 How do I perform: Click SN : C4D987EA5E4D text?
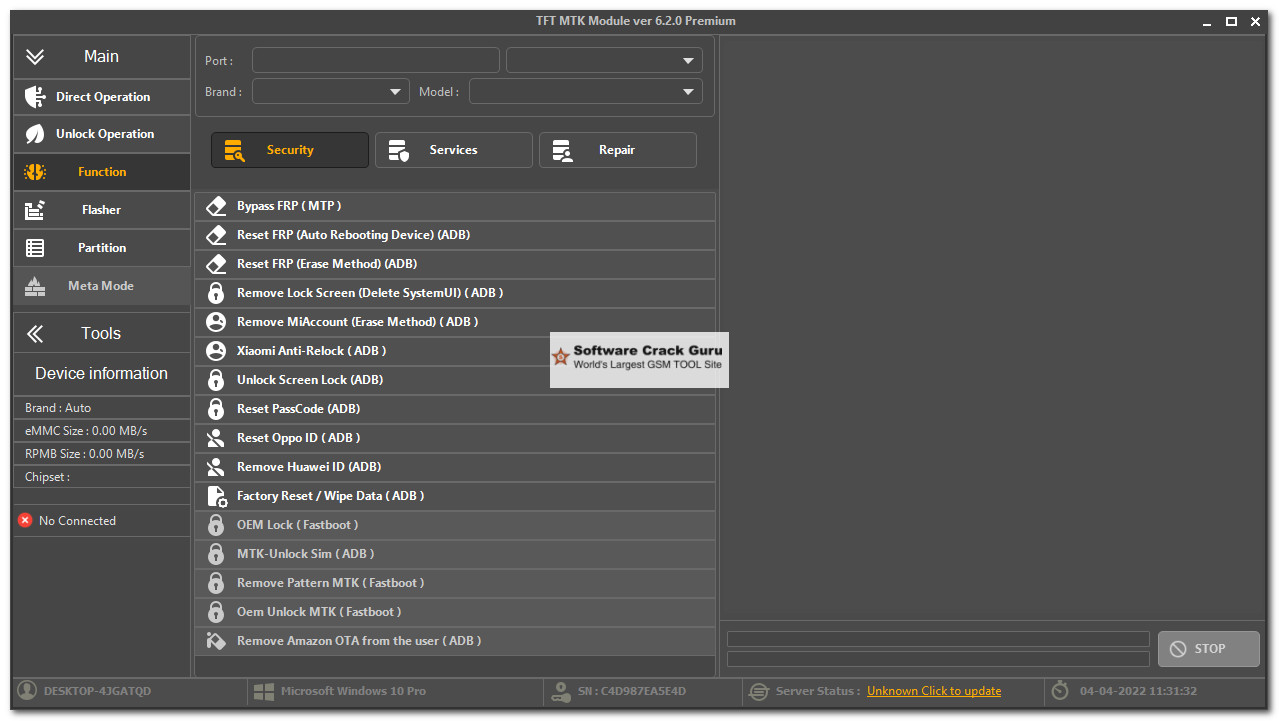pyautogui.click(x=632, y=691)
